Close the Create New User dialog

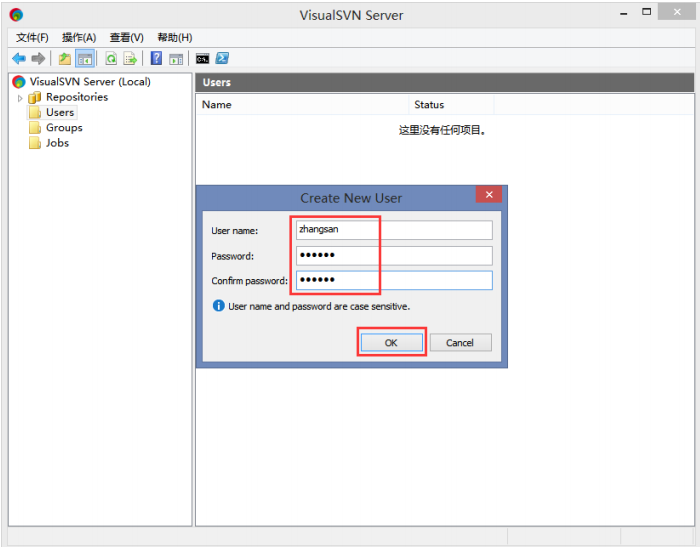489,195
